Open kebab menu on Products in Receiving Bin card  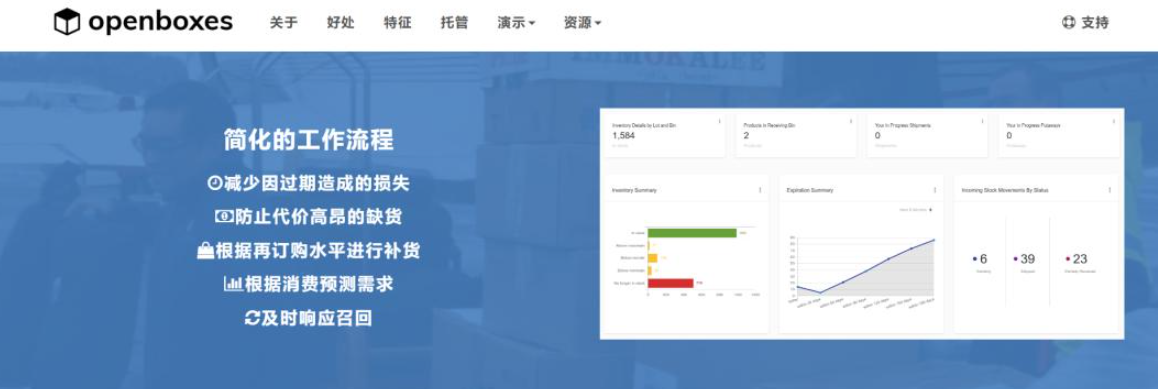(851, 121)
